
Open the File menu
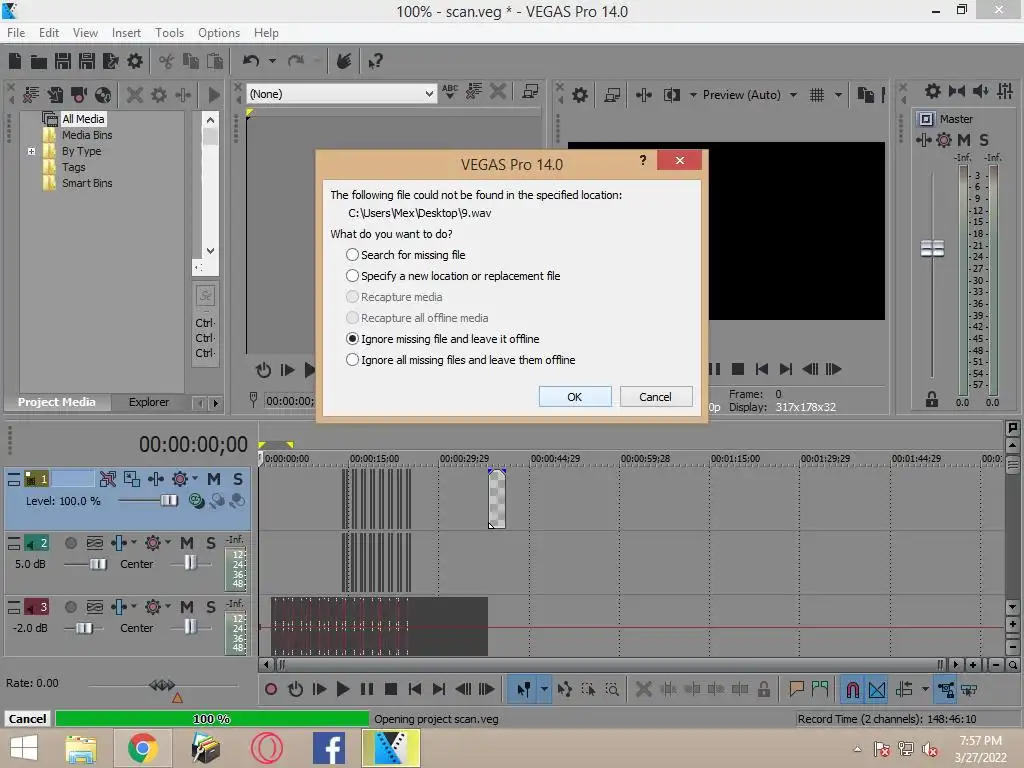16,33
